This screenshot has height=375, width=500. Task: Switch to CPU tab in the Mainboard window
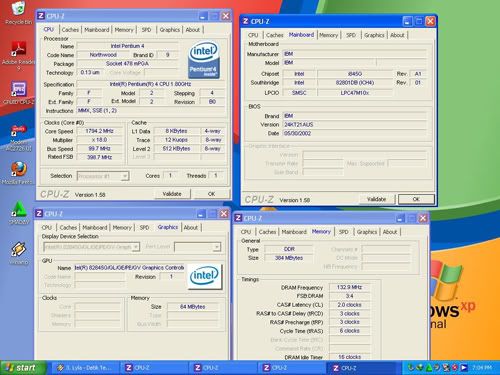point(253,35)
